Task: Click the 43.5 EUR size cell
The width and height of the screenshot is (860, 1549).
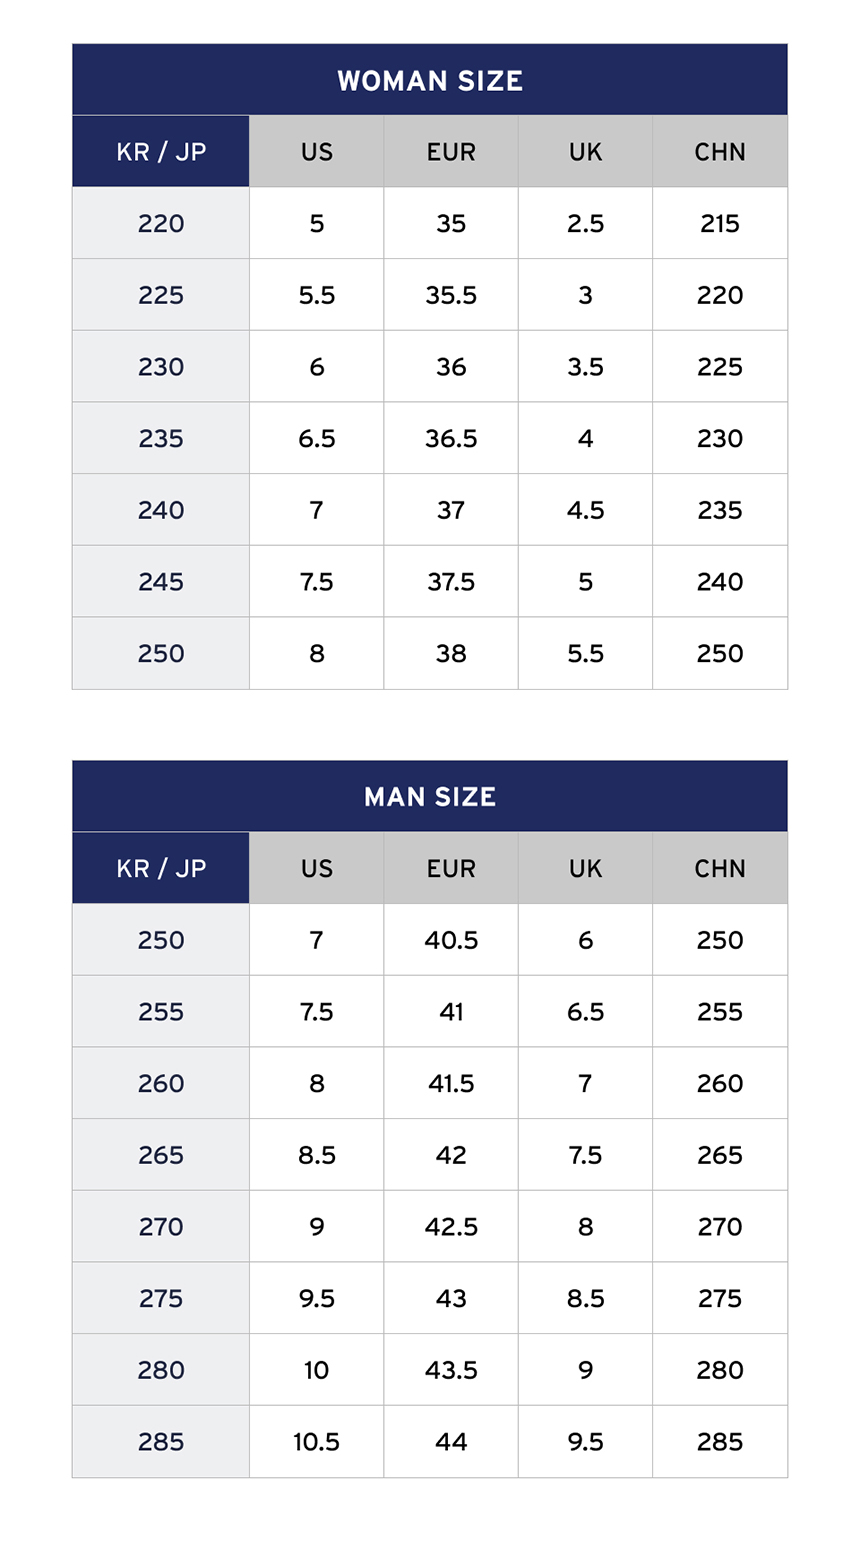Action: click(451, 1370)
